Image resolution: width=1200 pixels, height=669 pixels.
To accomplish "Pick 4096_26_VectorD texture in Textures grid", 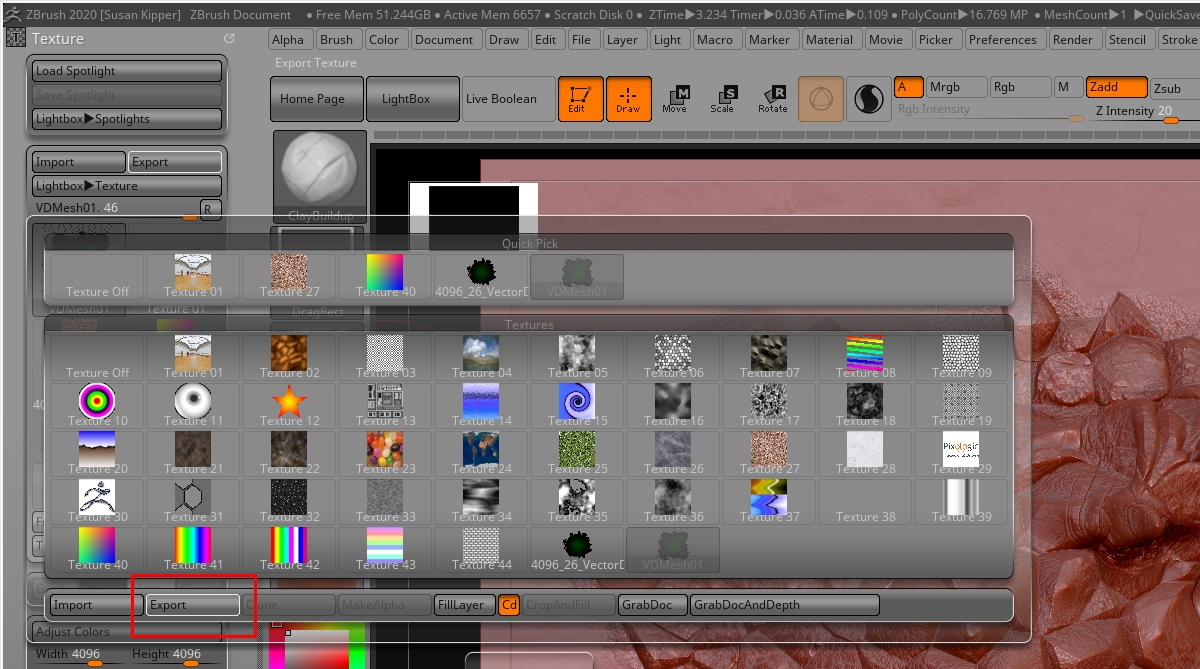I will [577, 549].
